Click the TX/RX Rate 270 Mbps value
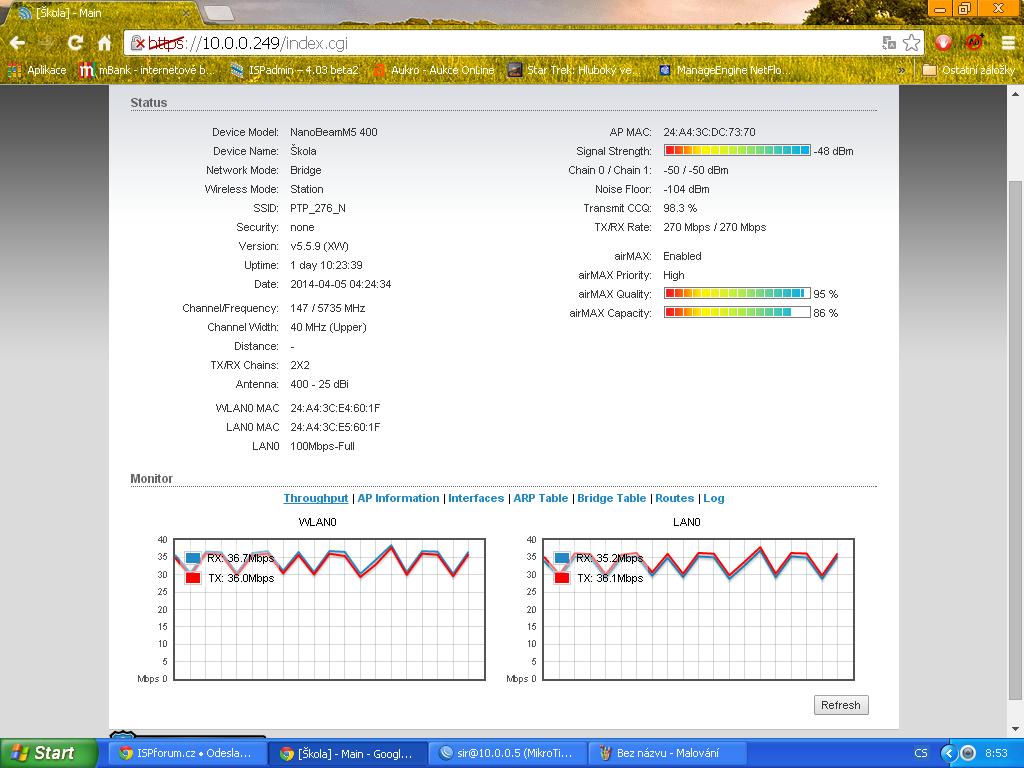Viewport: 1024px width, 768px height. click(714, 227)
